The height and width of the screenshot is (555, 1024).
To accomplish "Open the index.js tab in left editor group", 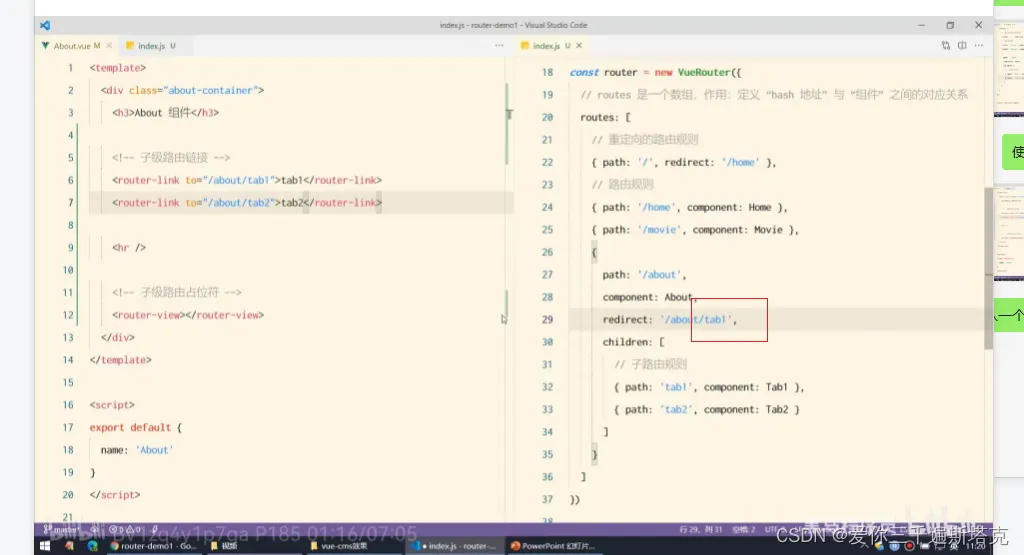I will (x=150, y=46).
